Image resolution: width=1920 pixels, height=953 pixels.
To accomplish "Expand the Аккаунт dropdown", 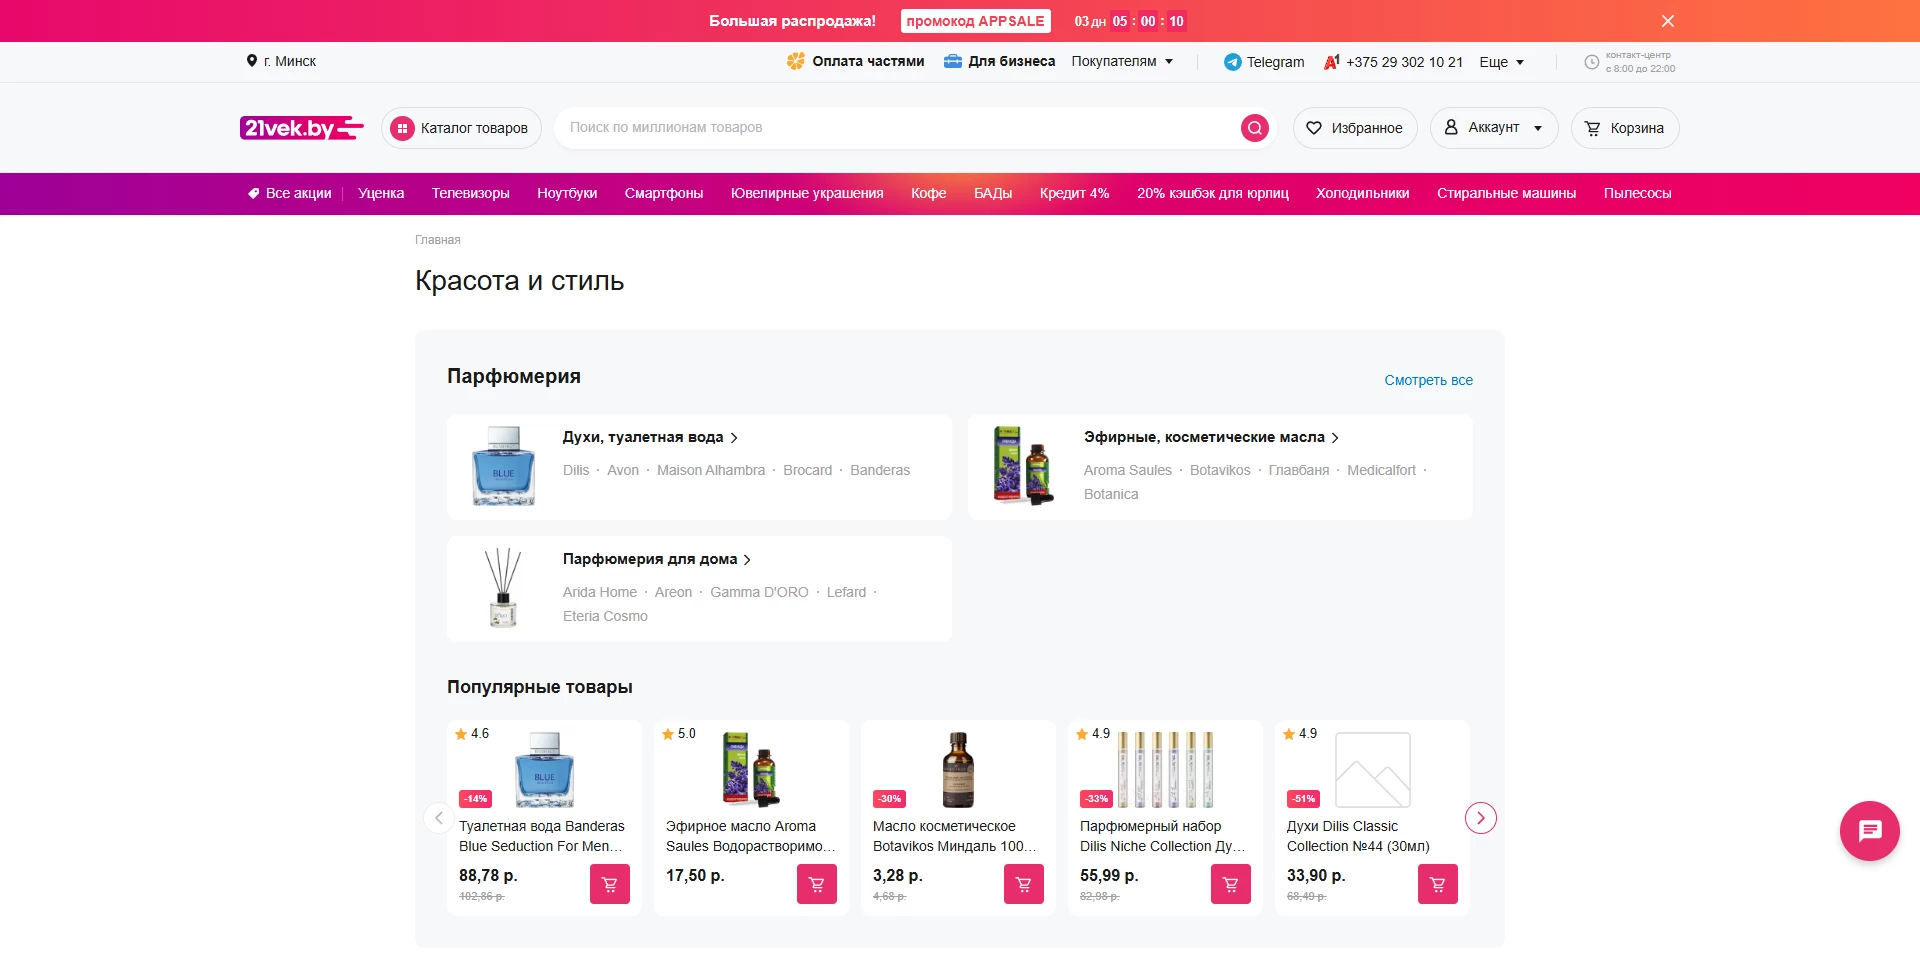I will (1494, 128).
